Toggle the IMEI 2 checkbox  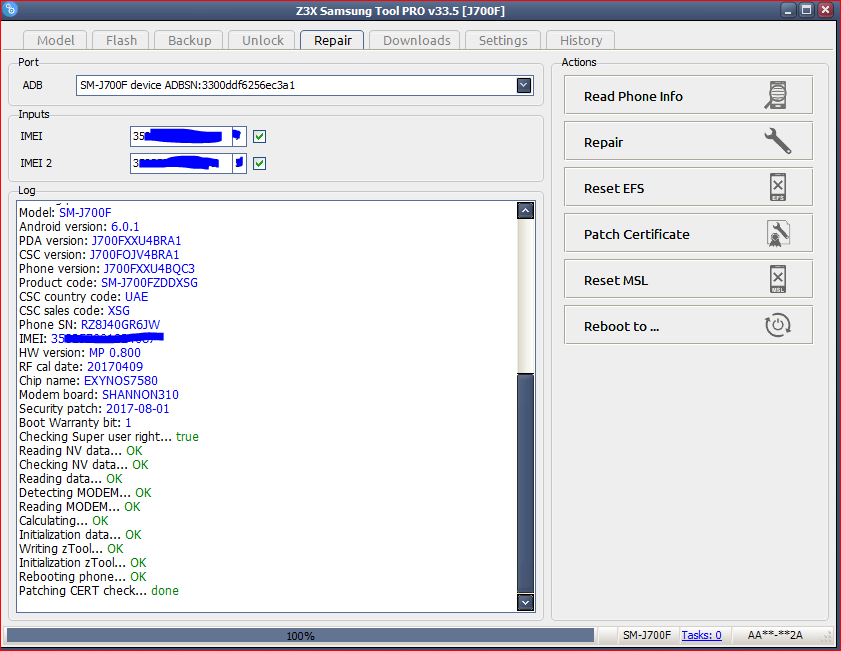[259, 163]
